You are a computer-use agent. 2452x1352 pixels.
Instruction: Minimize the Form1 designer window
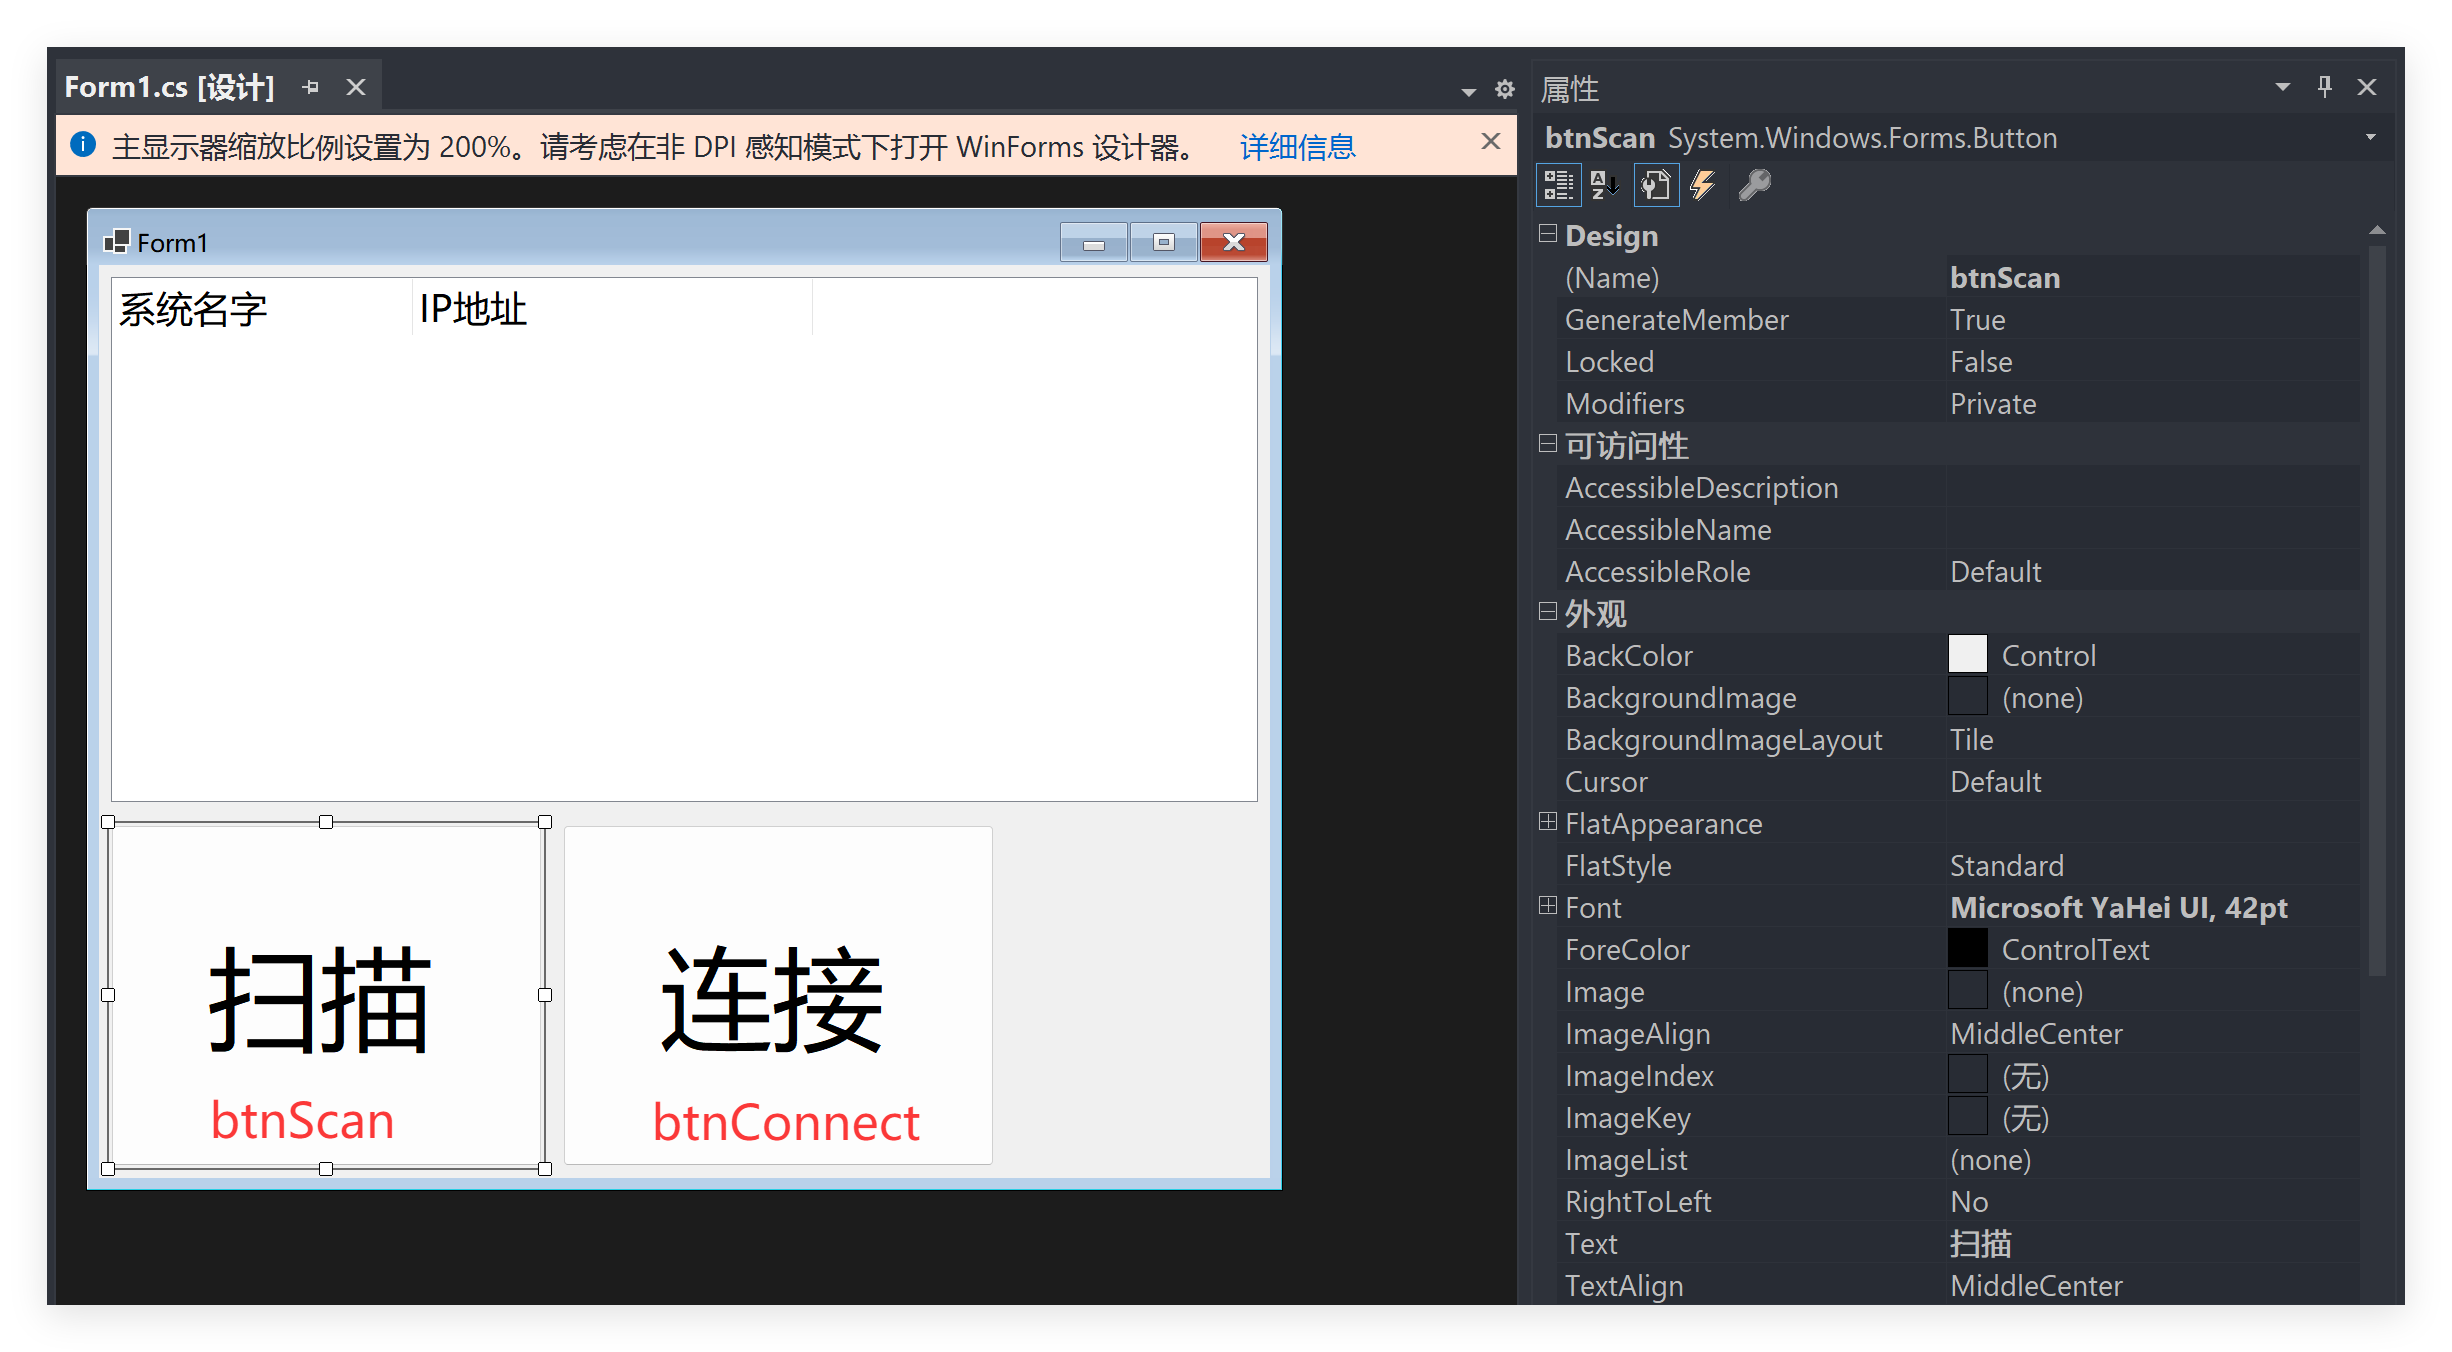point(1094,242)
